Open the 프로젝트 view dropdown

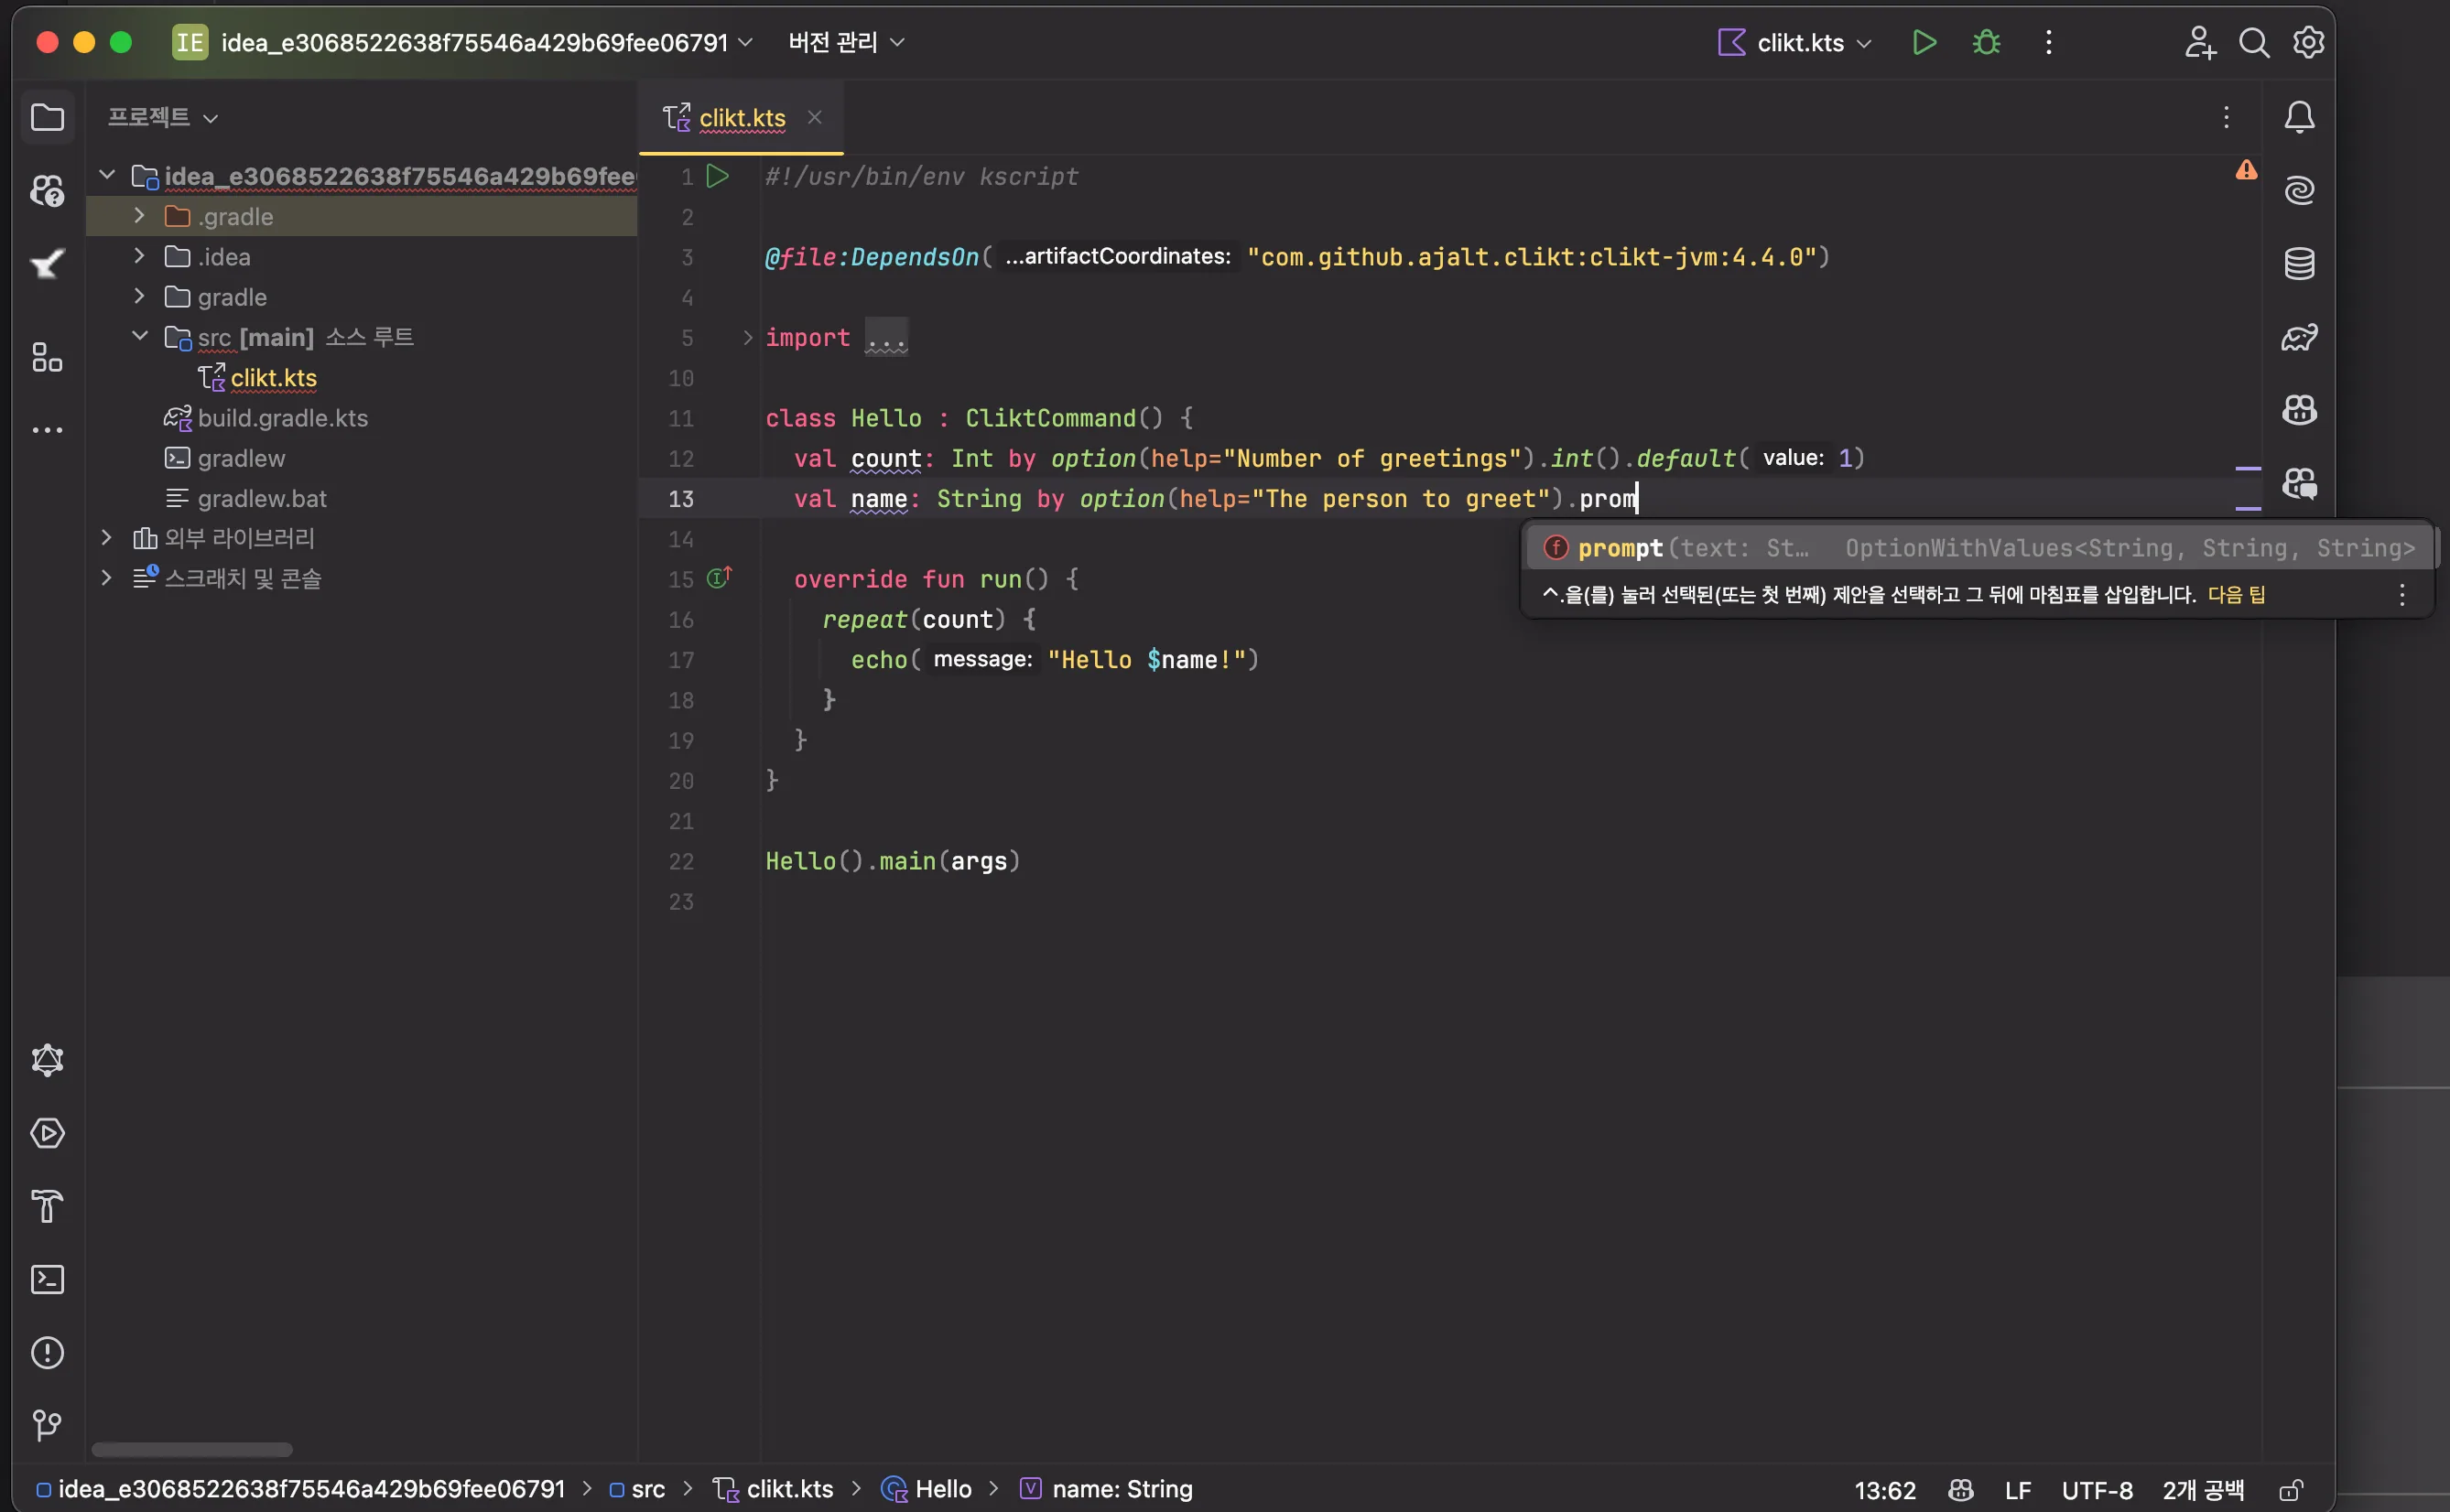pos(163,118)
